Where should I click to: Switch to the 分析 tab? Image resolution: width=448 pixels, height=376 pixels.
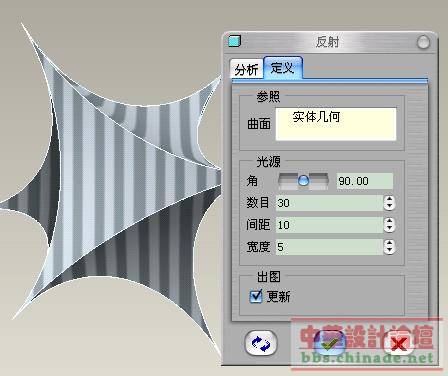pyautogui.click(x=246, y=70)
